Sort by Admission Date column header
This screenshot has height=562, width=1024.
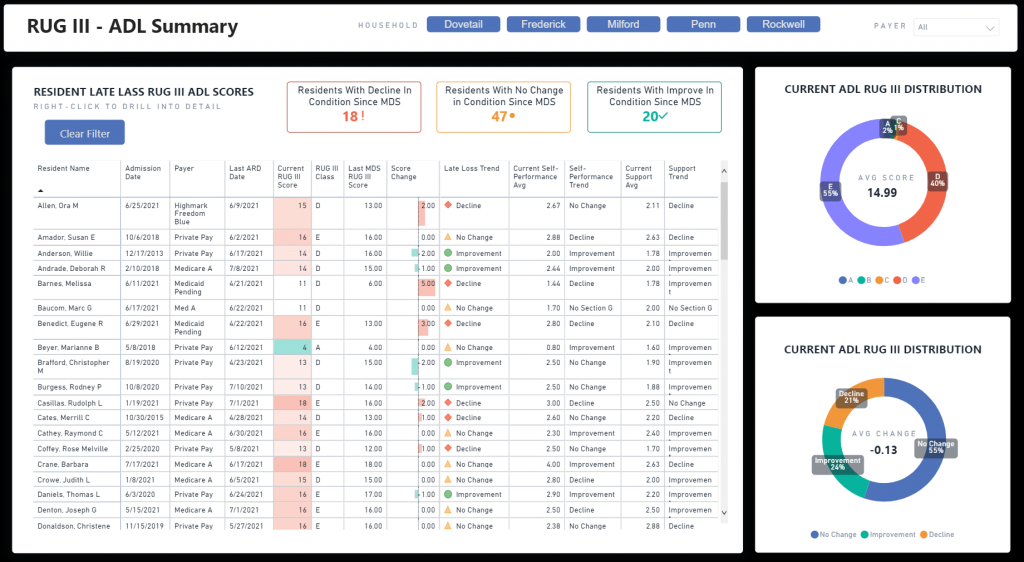143,172
